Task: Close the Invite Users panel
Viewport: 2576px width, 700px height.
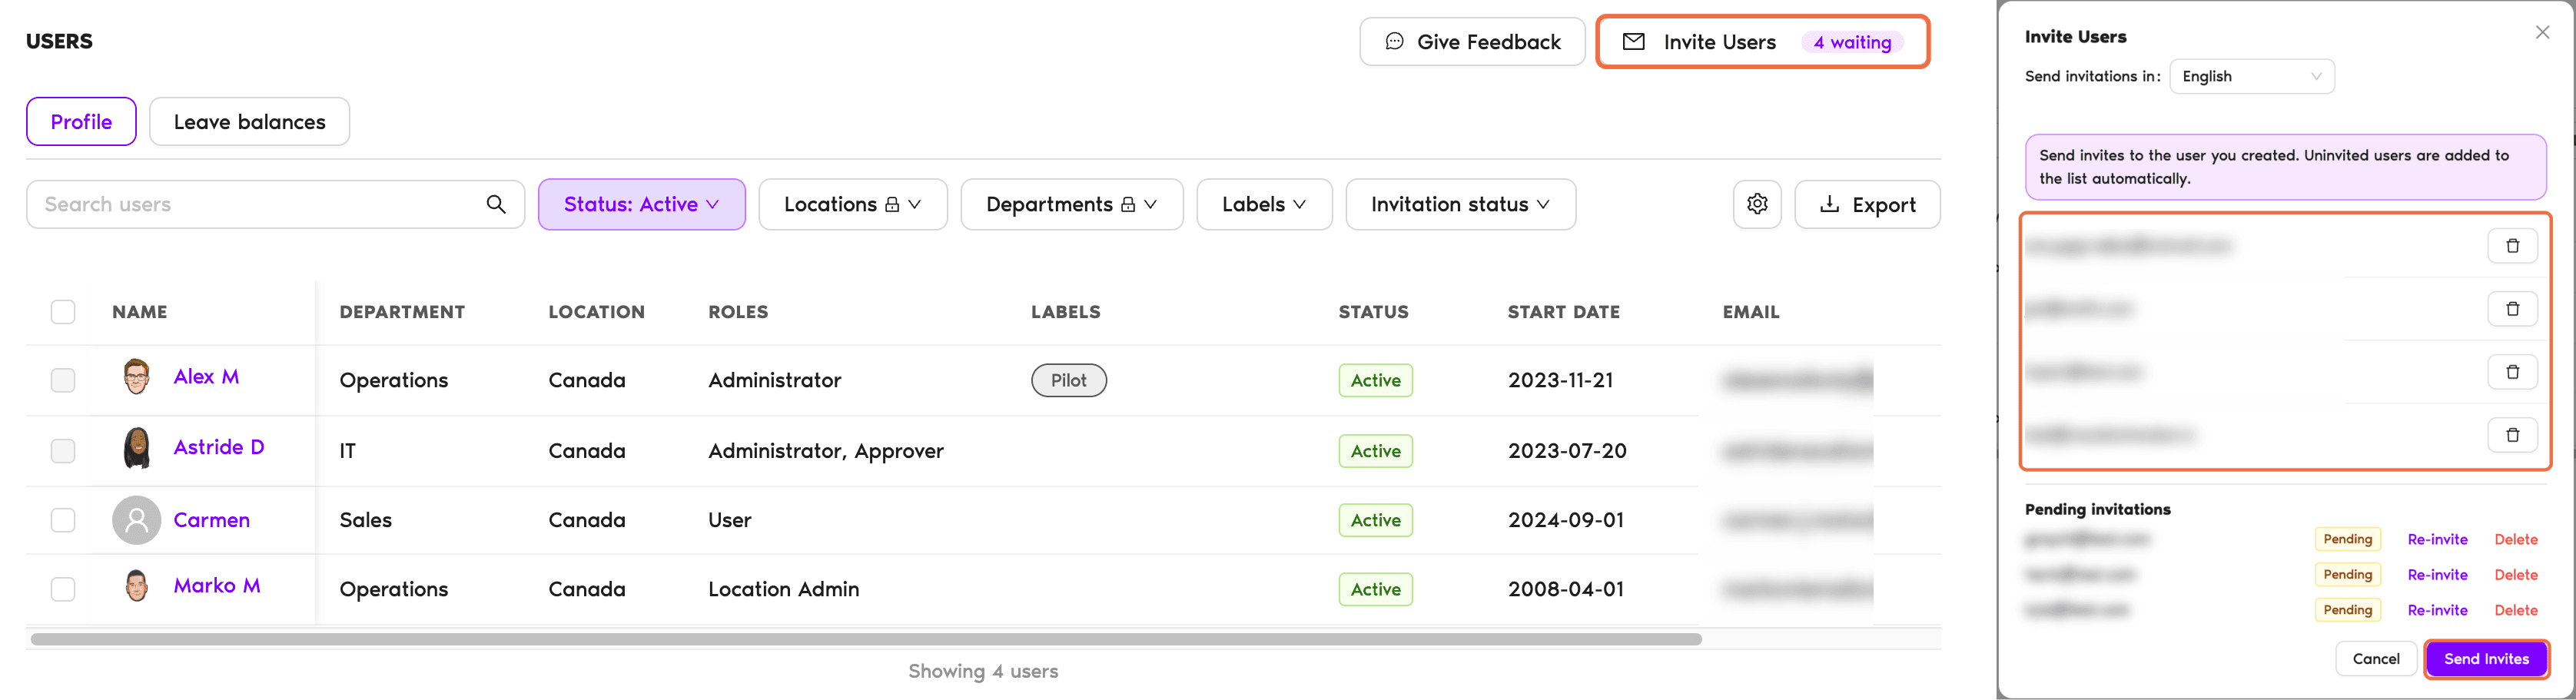Action: pyautogui.click(x=2542, y=33)
